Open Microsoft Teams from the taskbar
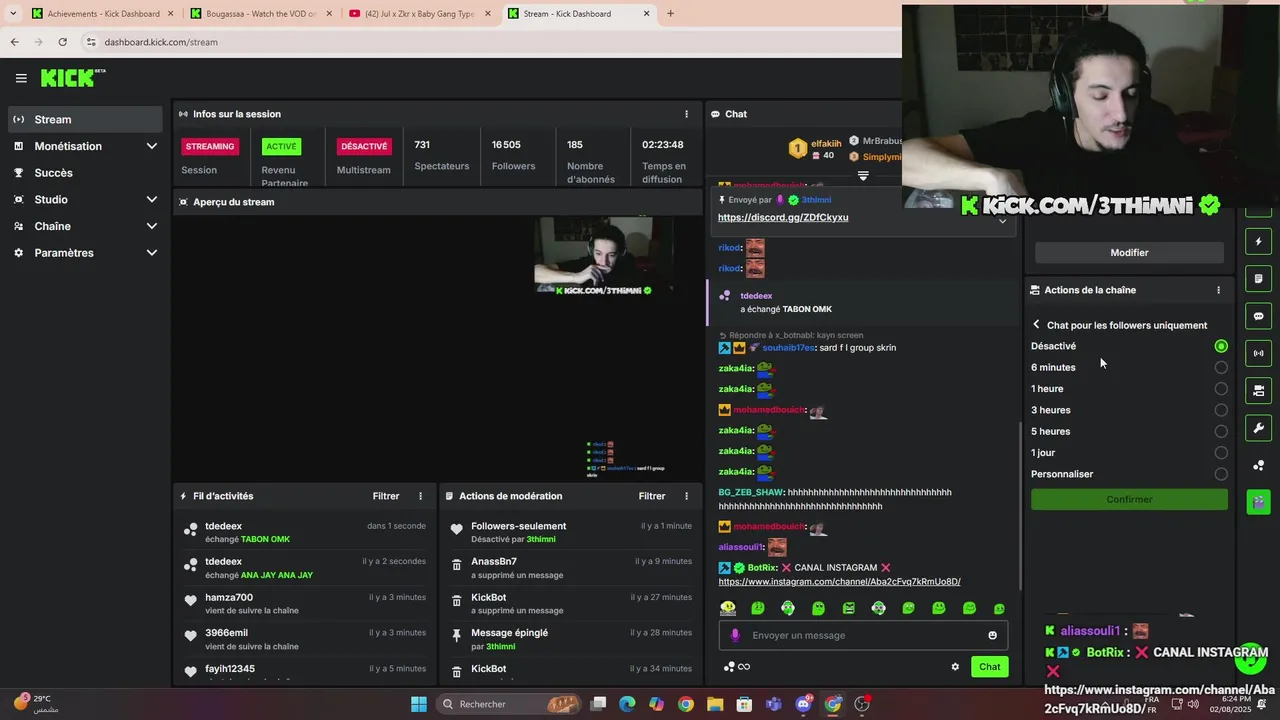This screenshot has height=720, width=1280. tap(773, 704)
